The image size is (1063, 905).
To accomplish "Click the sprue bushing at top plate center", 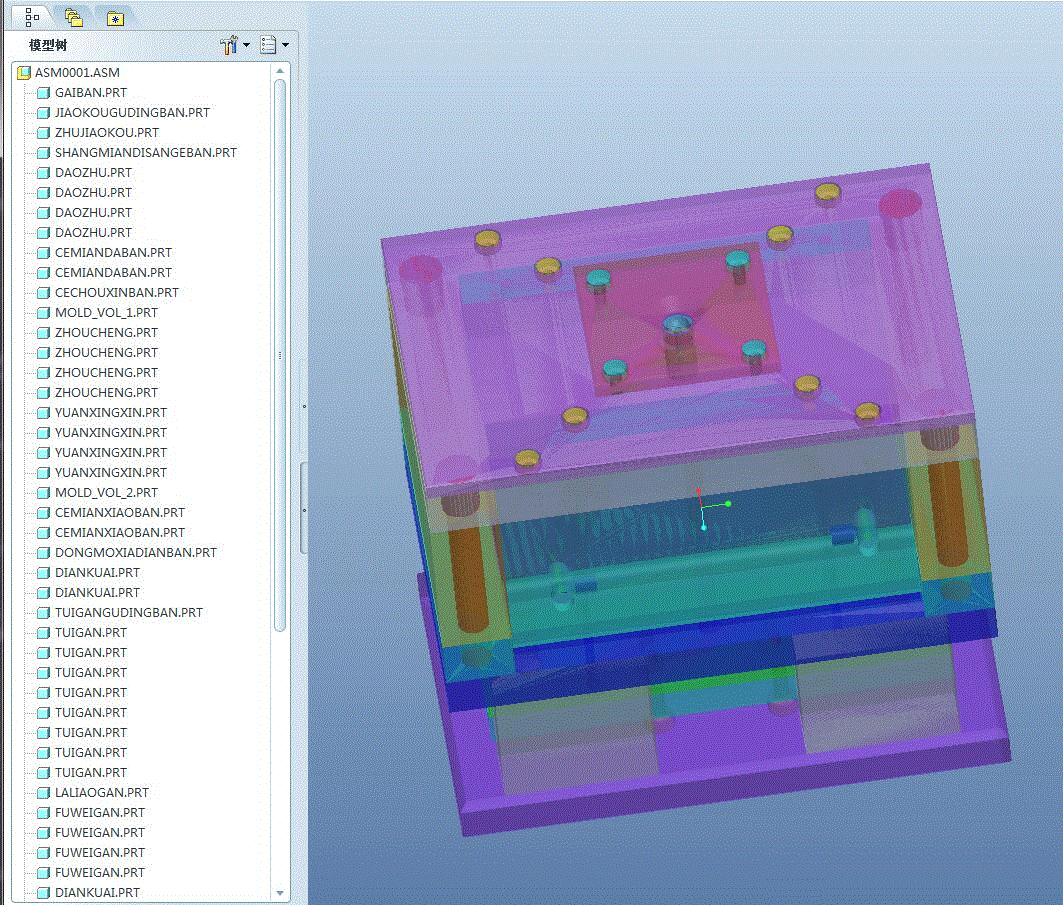I will (x=677, y=324).
